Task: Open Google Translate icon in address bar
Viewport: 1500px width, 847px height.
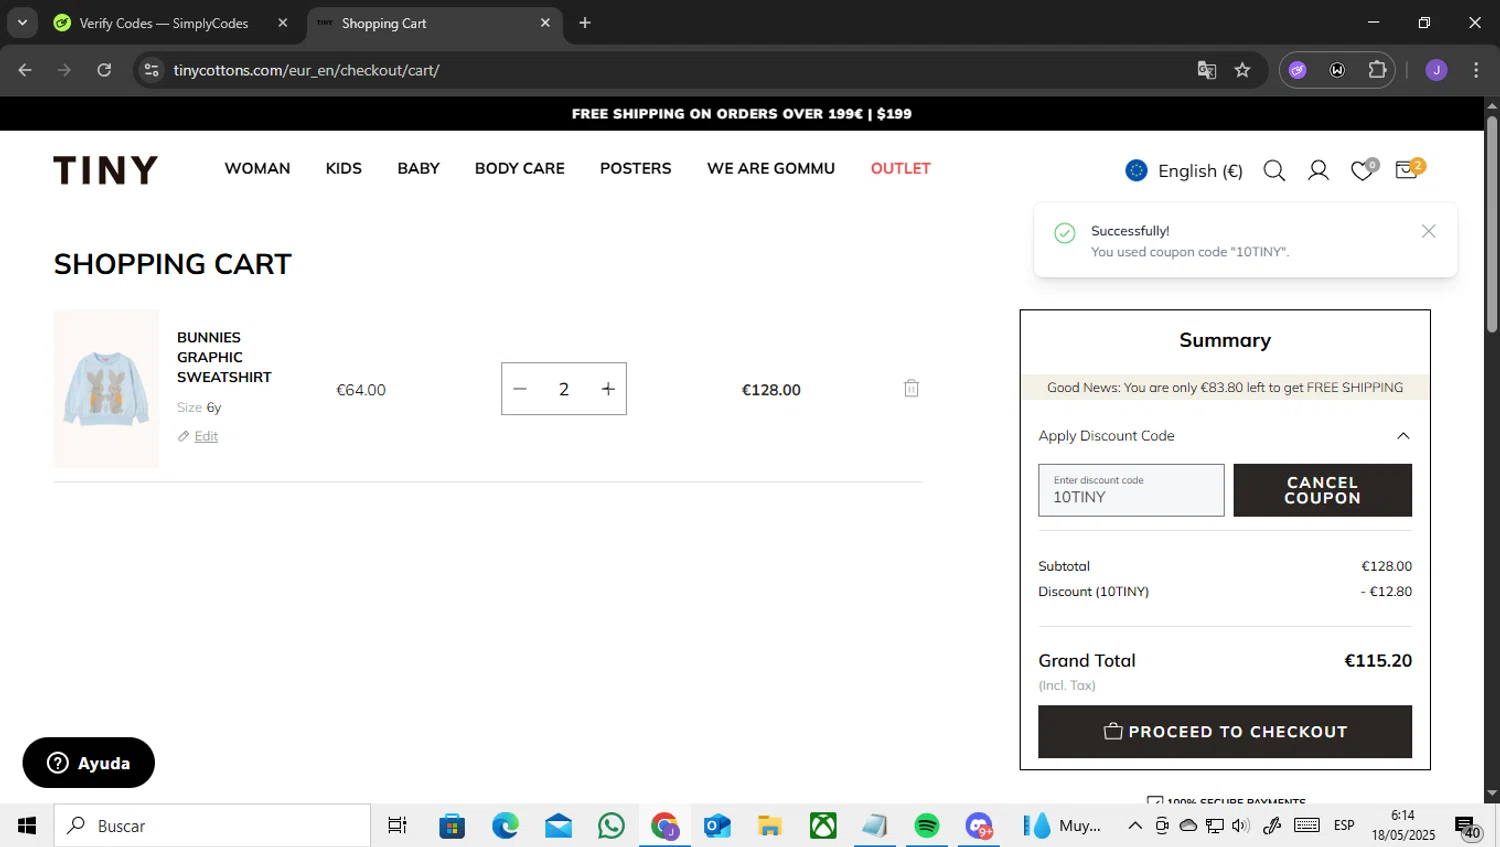Action: coord(1207,70)
